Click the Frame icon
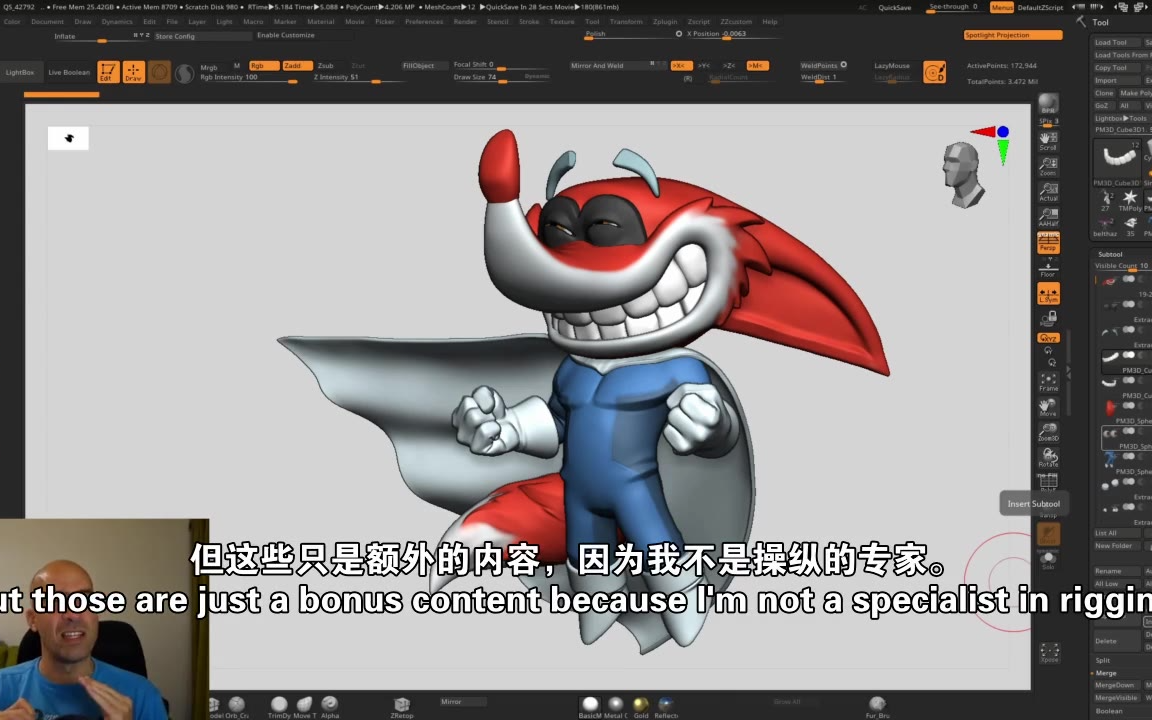Screen dimensions: 1152x720 coord(1048,382)
